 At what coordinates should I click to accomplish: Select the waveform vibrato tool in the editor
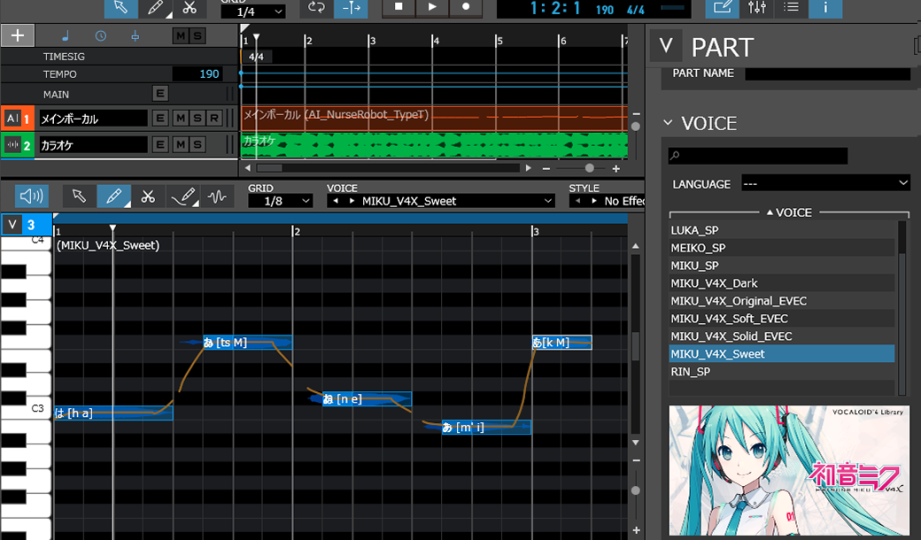click(218, 196)
